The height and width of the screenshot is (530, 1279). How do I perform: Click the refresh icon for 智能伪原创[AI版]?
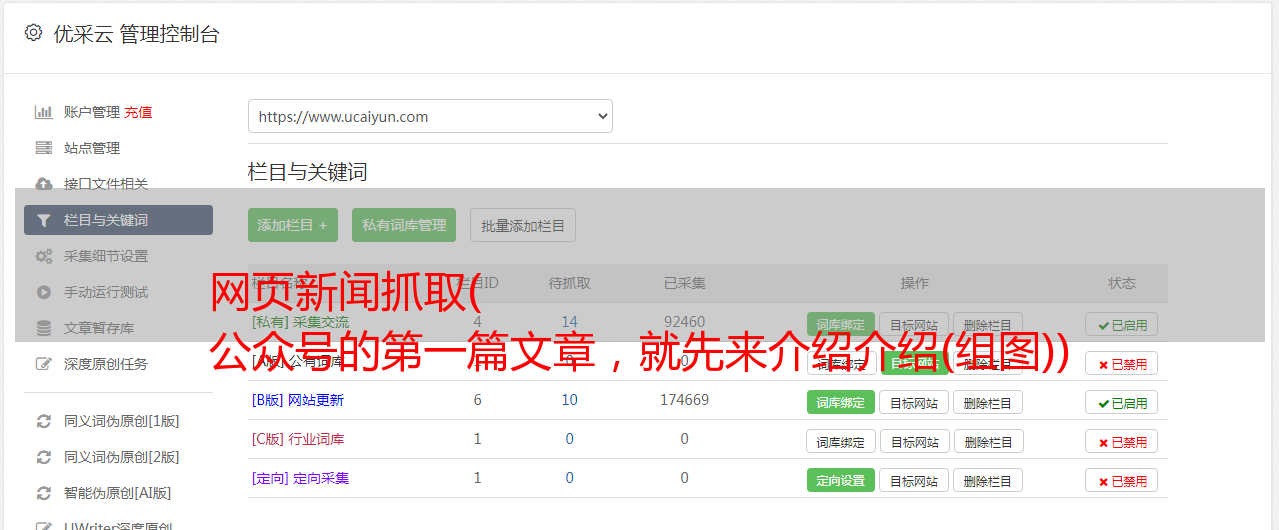(44, 493)
